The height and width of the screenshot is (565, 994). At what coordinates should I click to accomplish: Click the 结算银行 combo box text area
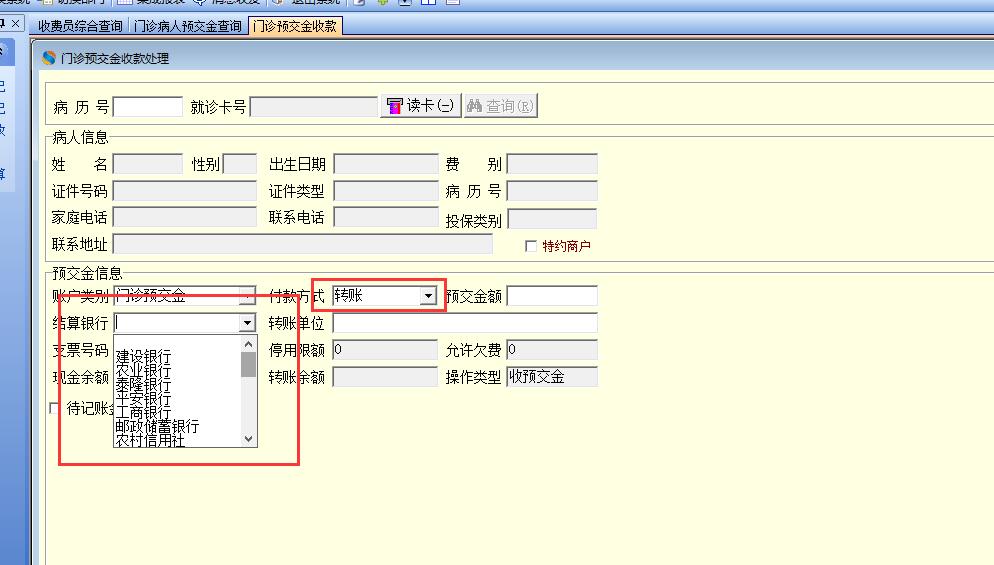tap(177, 323)
